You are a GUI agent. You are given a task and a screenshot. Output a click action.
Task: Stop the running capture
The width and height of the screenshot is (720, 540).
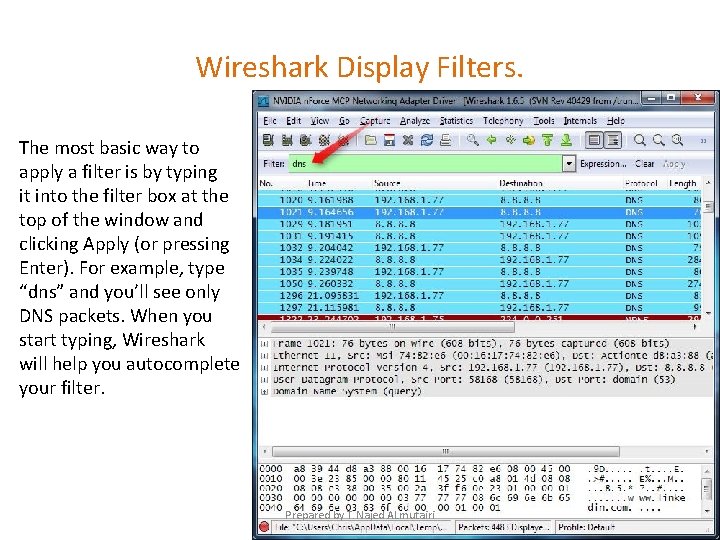(325, 140)
